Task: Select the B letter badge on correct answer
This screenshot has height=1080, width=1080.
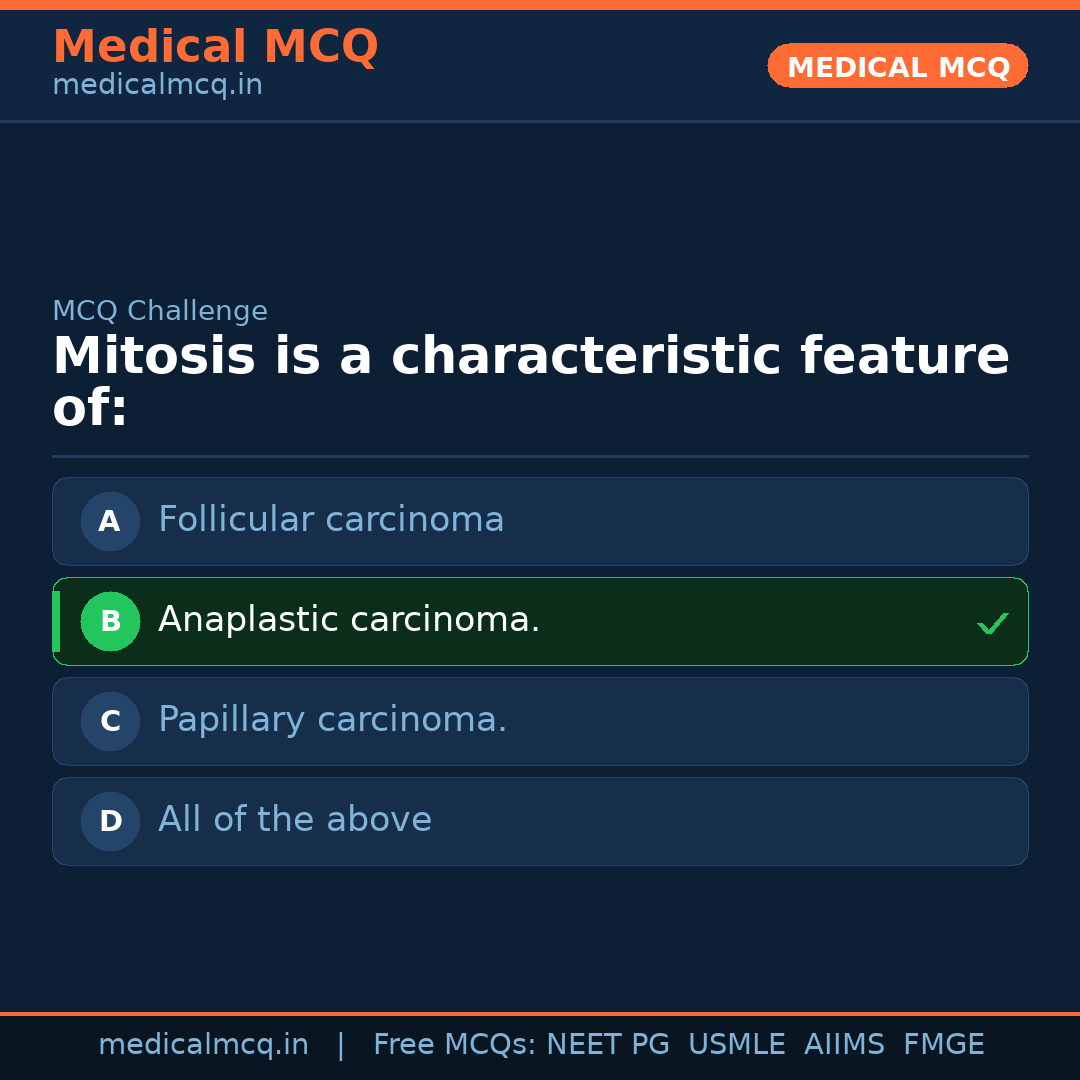Action: (x=110, y=621)
